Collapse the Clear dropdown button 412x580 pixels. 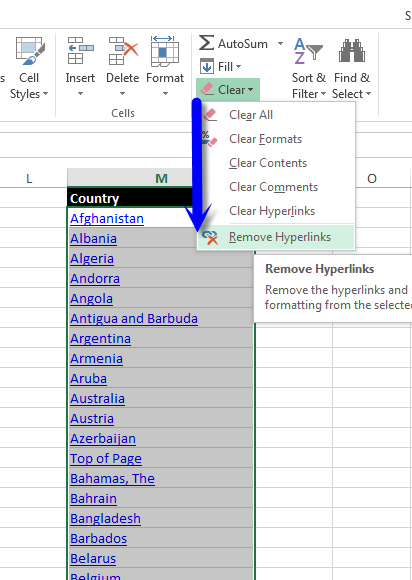click(x=228, y=90)
